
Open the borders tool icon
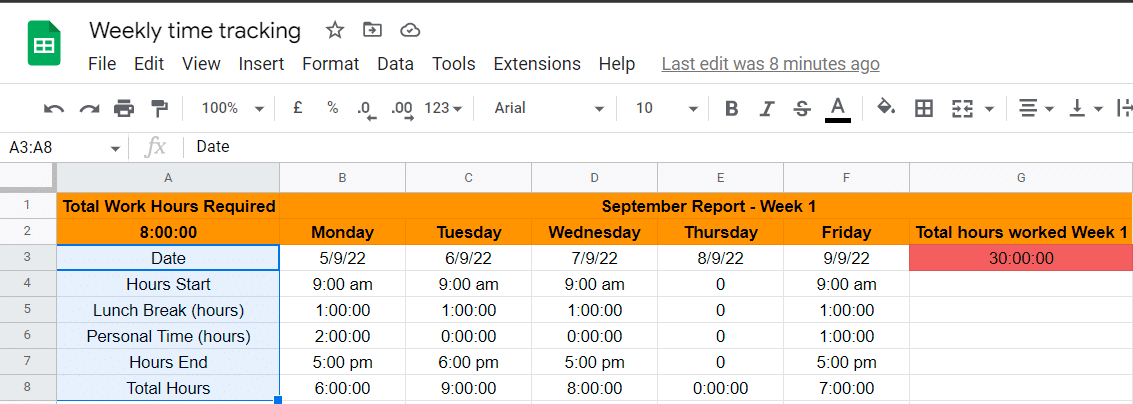924,108
